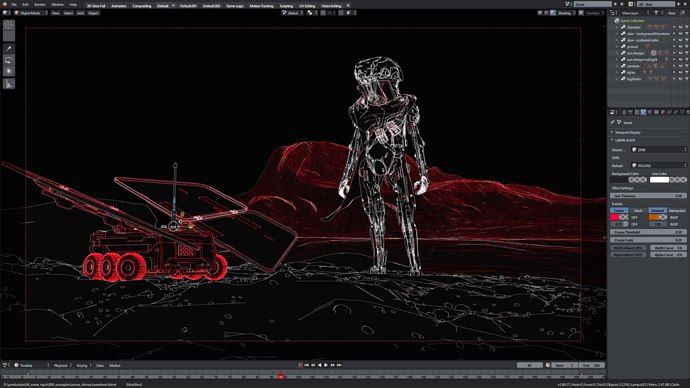Toggle selectability of sun-charger collection
Viewport: 690px width, 388px height.
click(x=674, y=53)
